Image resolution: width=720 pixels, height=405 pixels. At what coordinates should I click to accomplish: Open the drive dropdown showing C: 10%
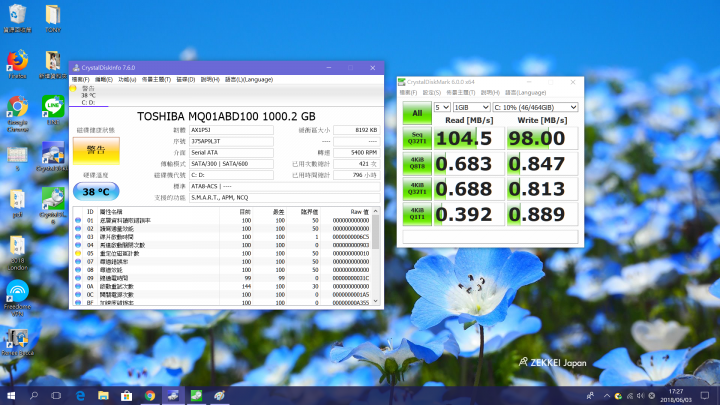pos(535,107)
